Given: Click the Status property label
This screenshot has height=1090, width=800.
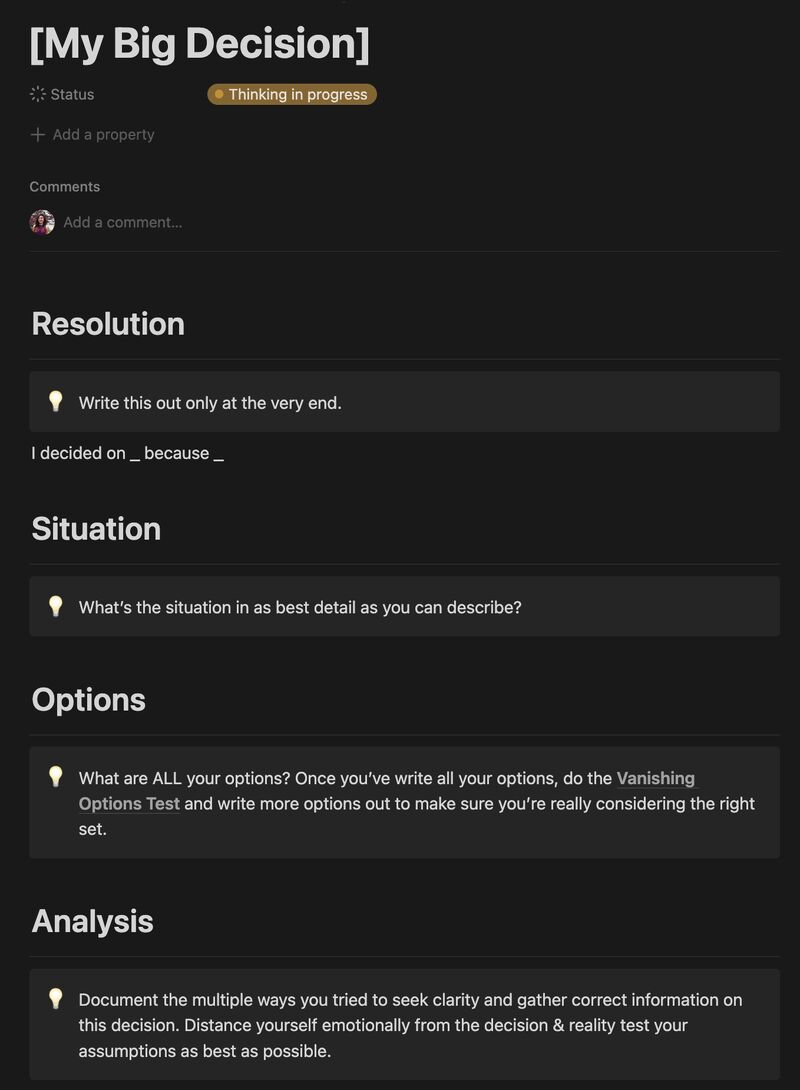Looking at the screenshot, I should 72,94.
